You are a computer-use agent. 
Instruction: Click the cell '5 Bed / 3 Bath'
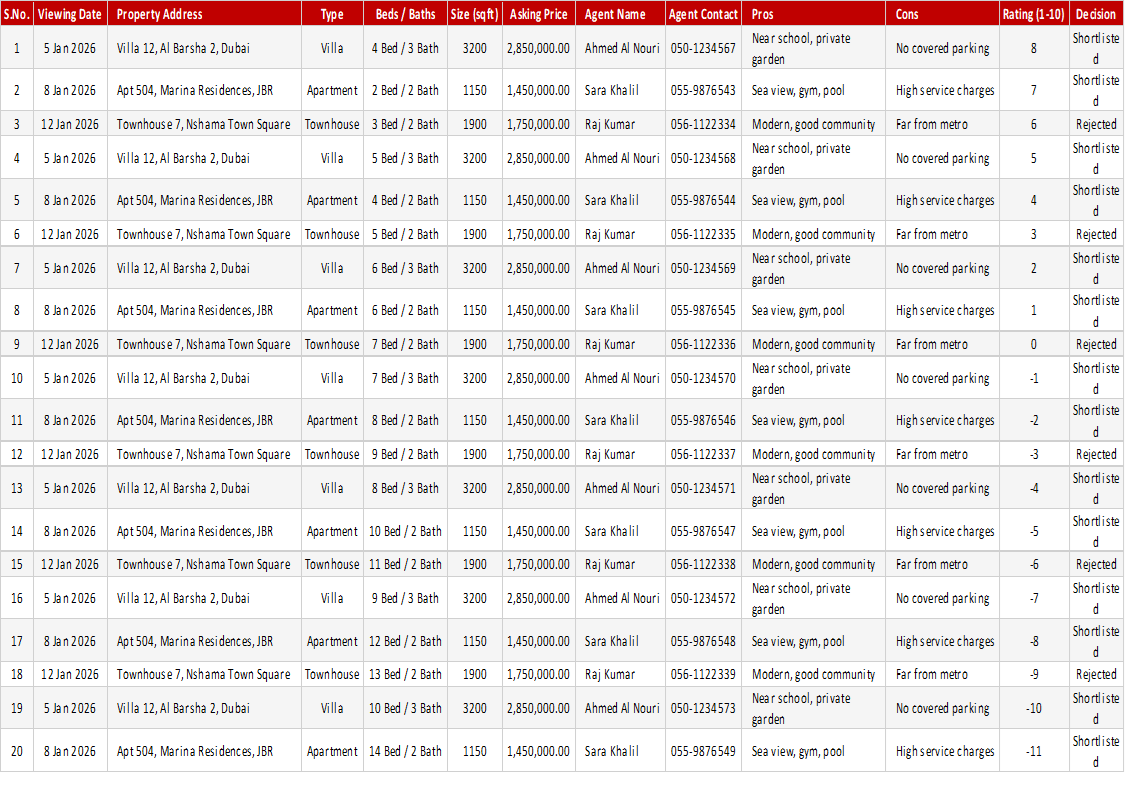click(405, 158)
